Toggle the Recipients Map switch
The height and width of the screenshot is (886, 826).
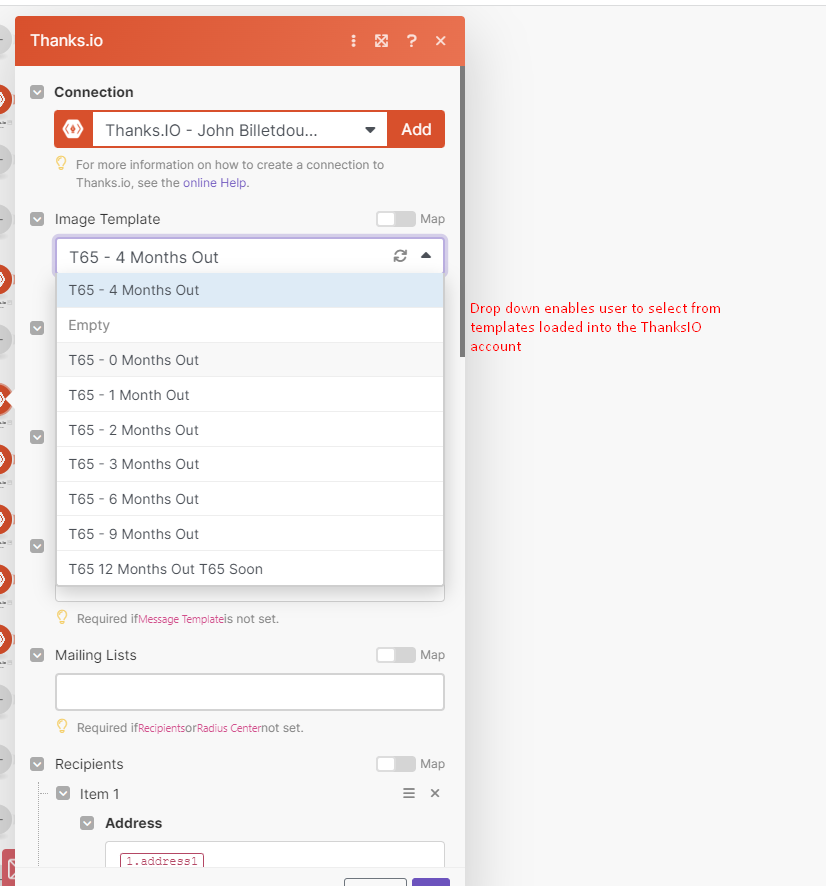click(x=395, y=765)
